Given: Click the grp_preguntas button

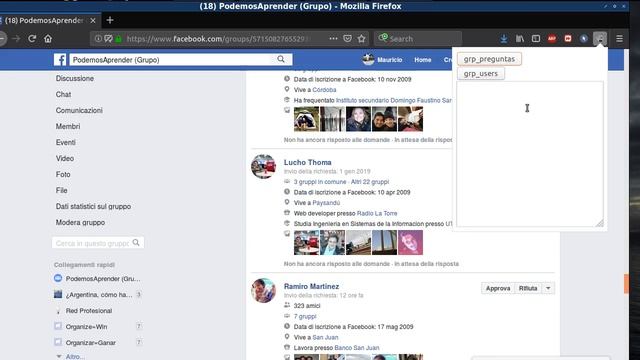Looking at the screenshot, I should tap(489, 59).
